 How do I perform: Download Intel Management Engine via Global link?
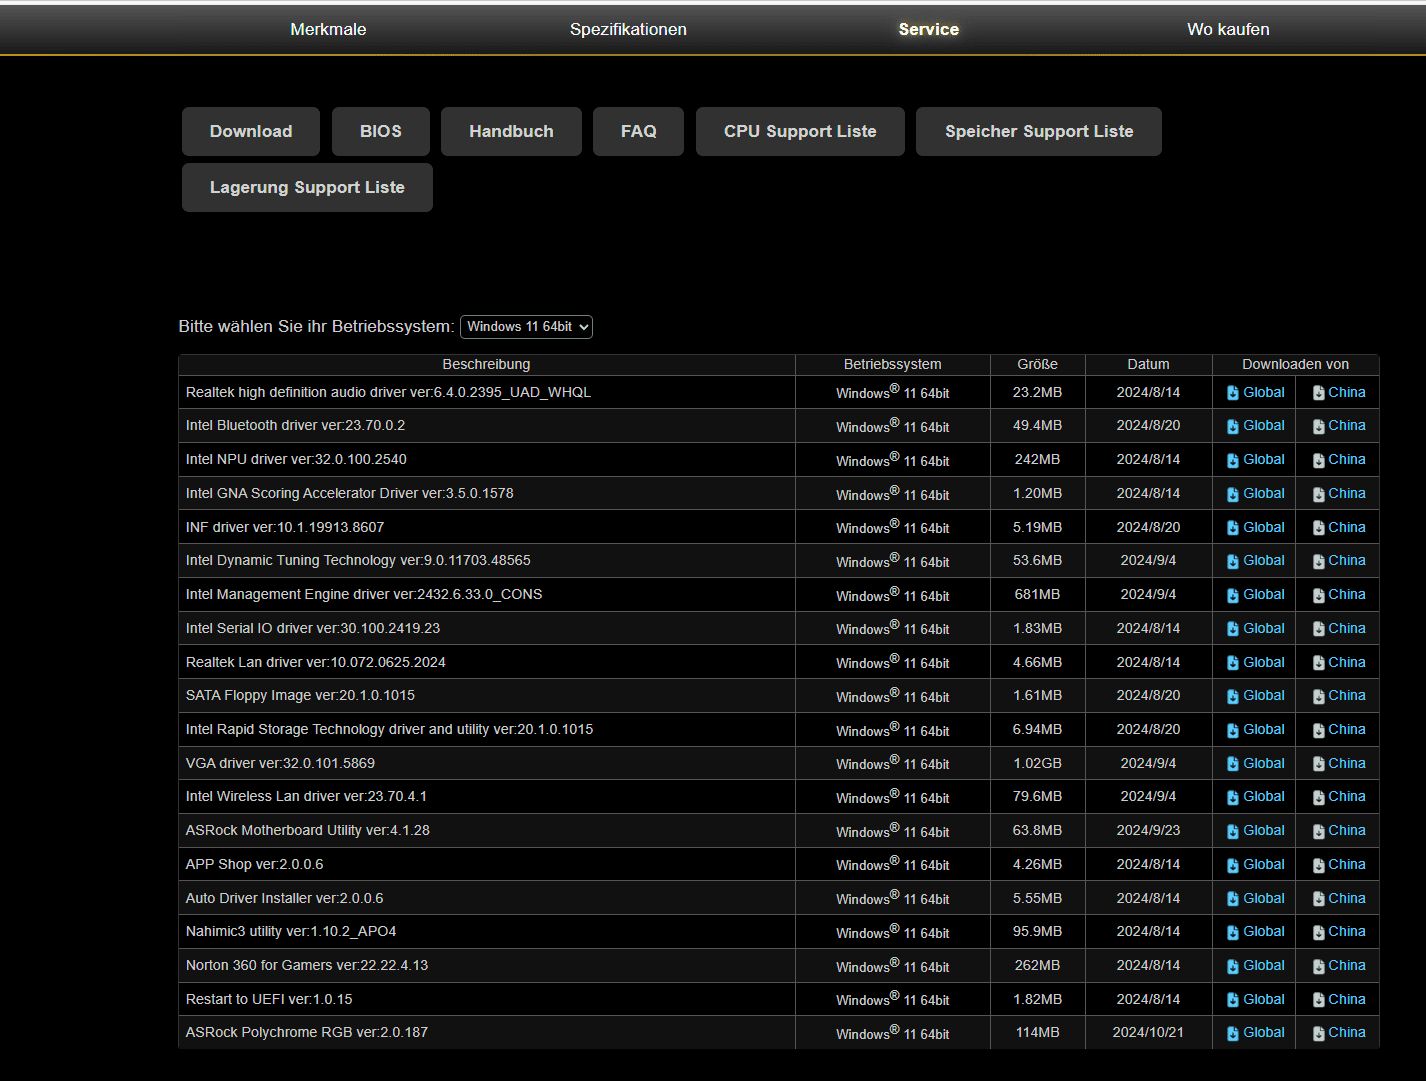[1264, 594]
